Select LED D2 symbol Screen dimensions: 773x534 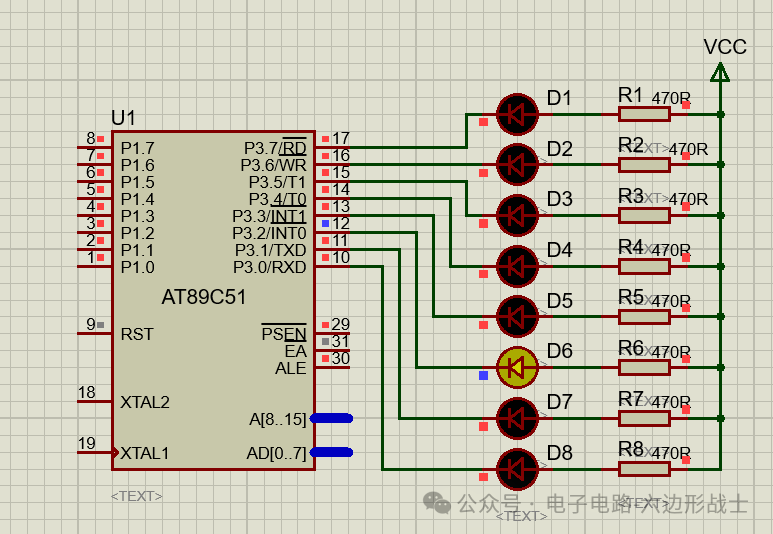(517, 165)
